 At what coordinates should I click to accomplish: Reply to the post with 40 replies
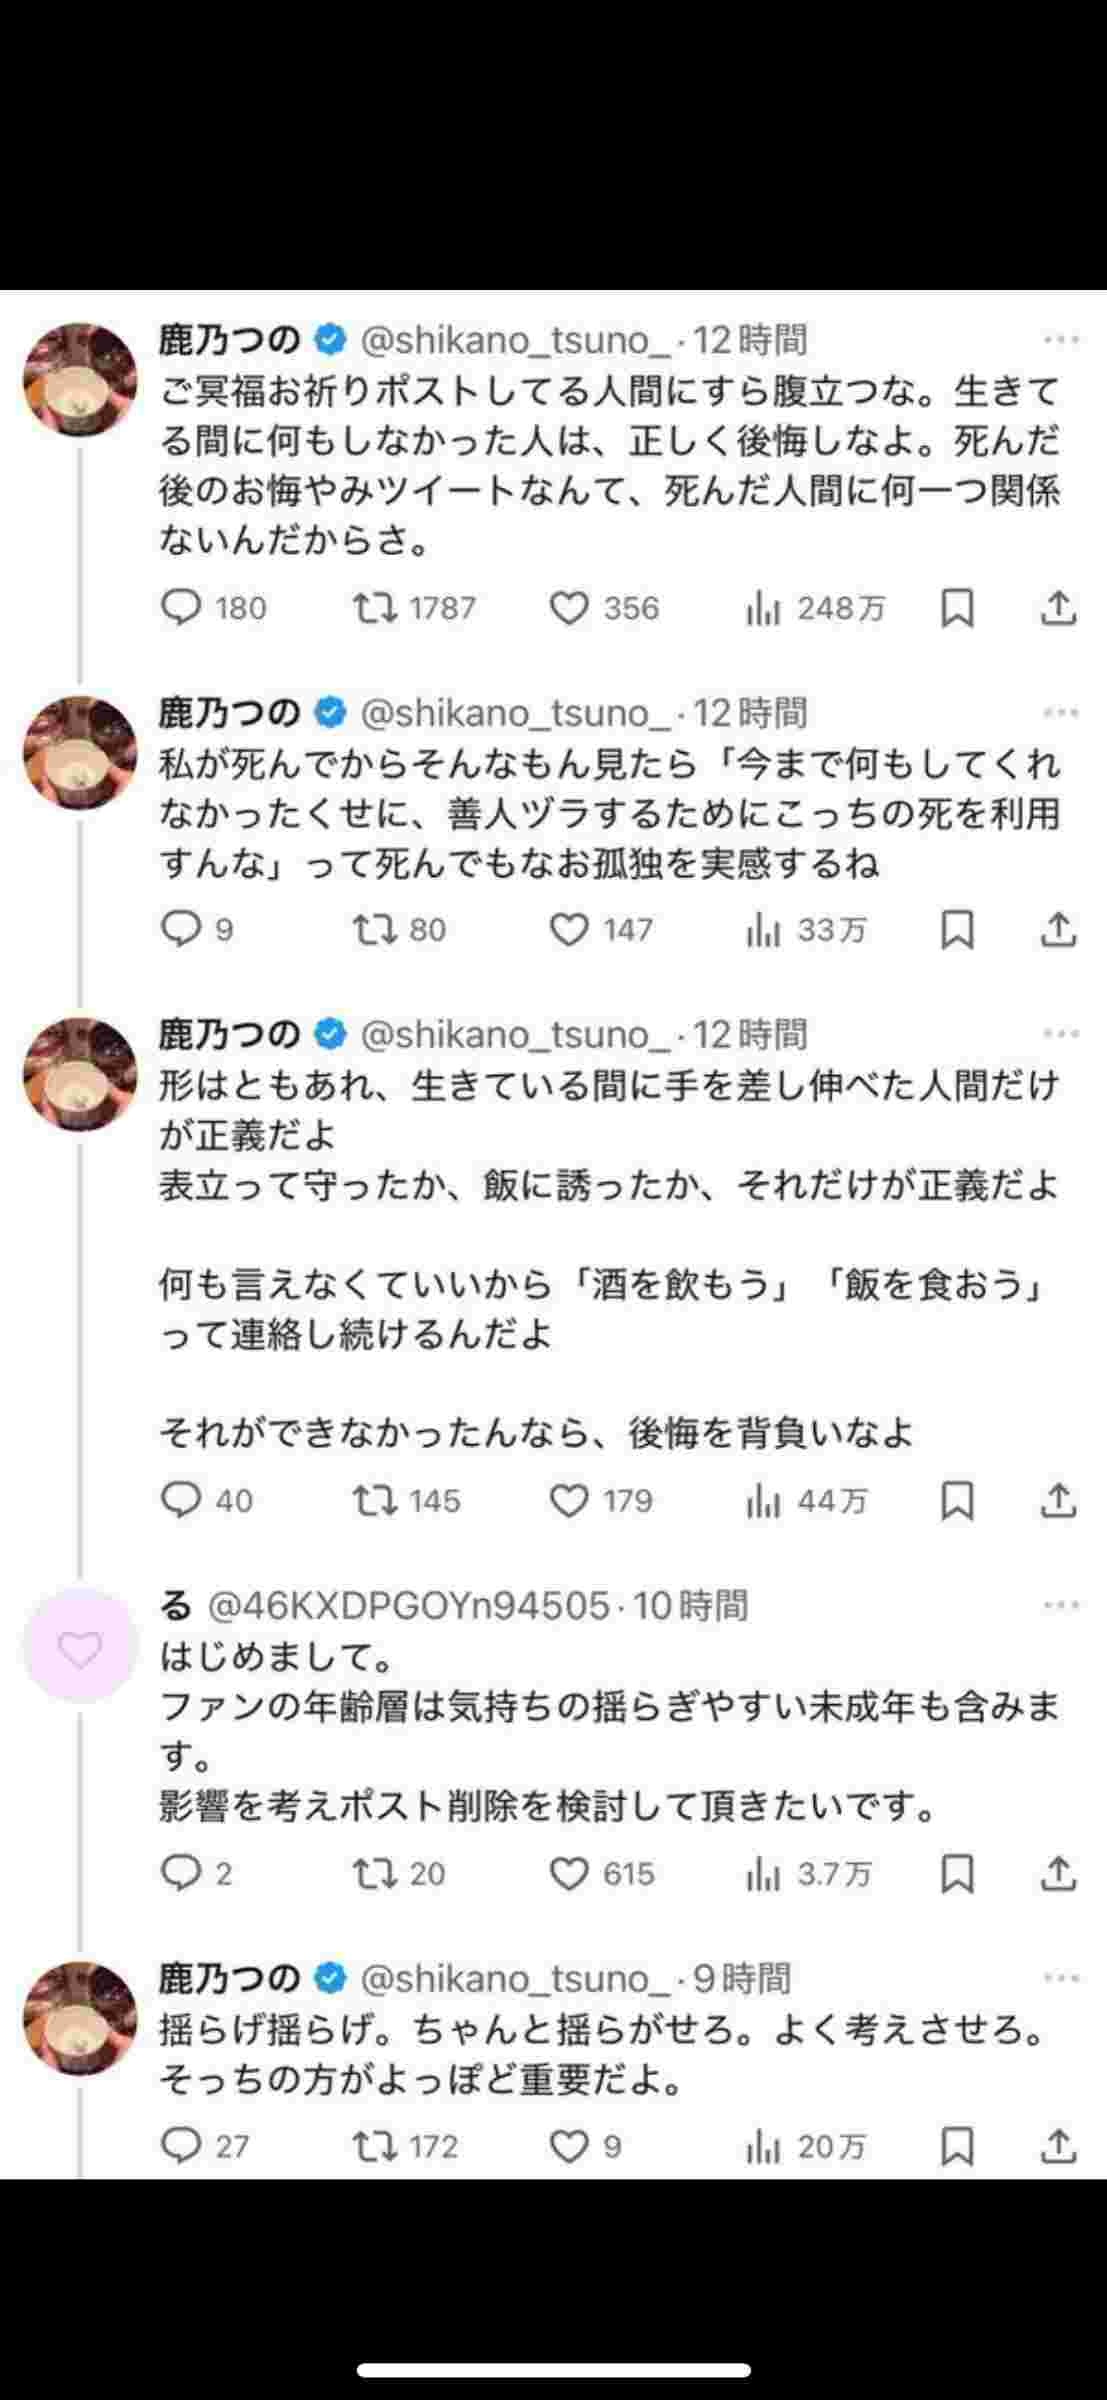[182, 1500]
